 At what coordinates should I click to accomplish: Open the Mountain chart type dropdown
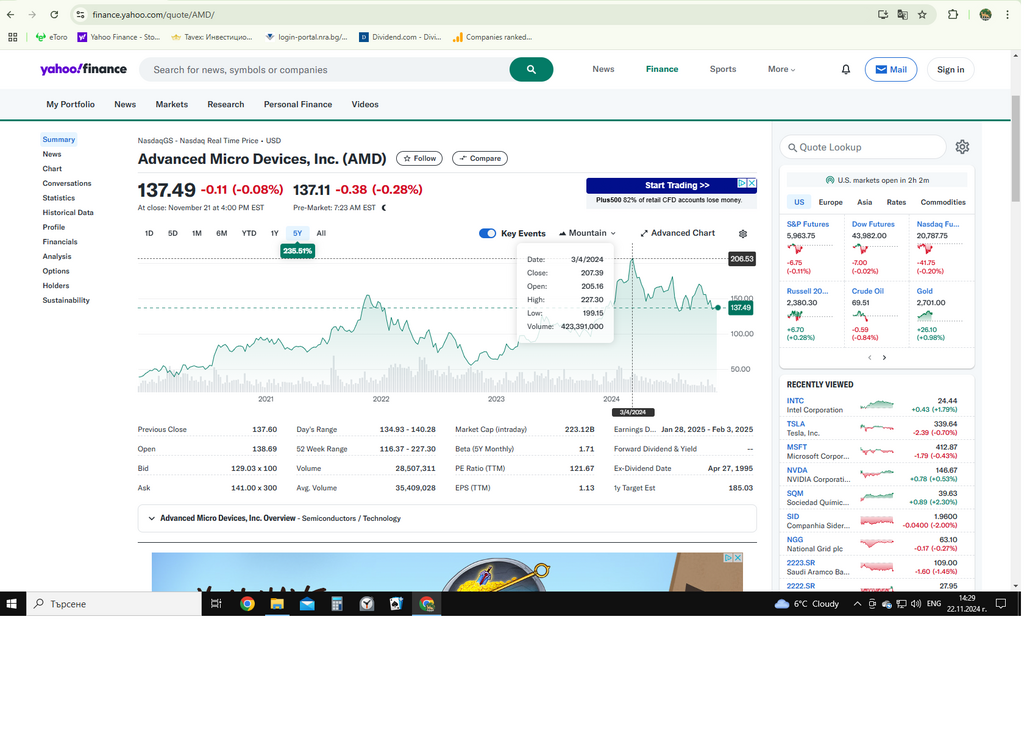pyautogui.click(x=587, y=233)
